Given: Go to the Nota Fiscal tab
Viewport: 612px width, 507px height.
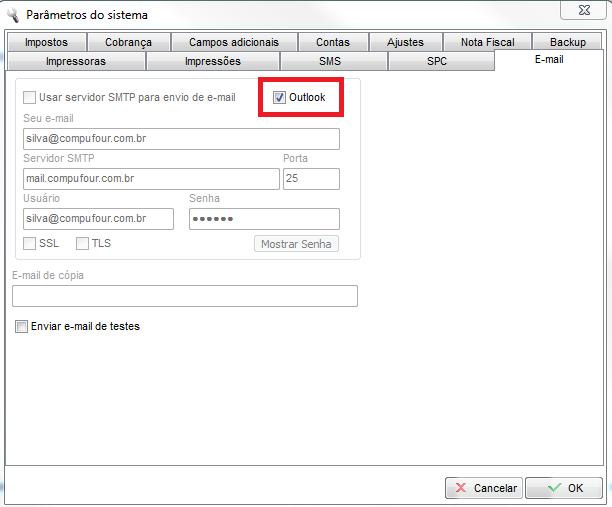Looking at the screenshot, I should click(x=486, y=42).
